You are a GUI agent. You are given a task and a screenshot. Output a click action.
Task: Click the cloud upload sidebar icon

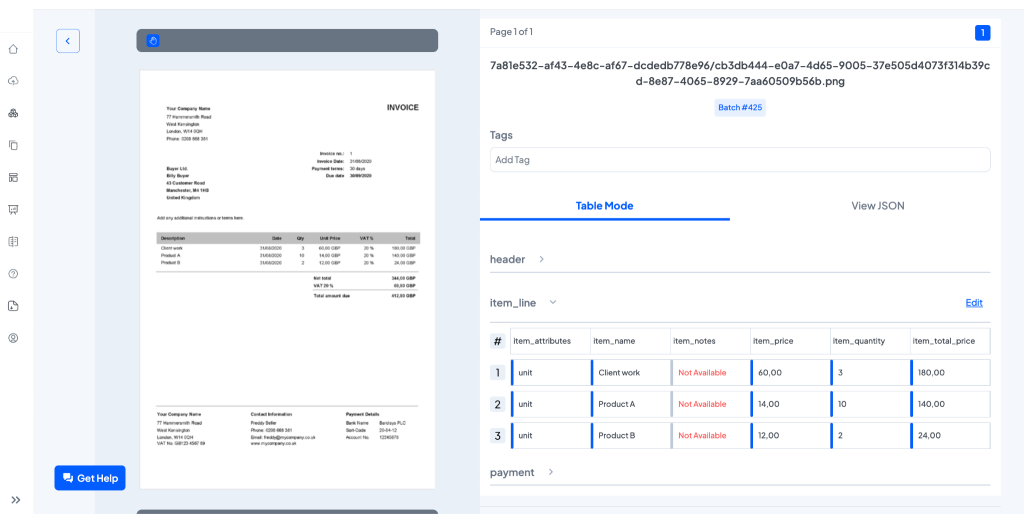(13, 81)
